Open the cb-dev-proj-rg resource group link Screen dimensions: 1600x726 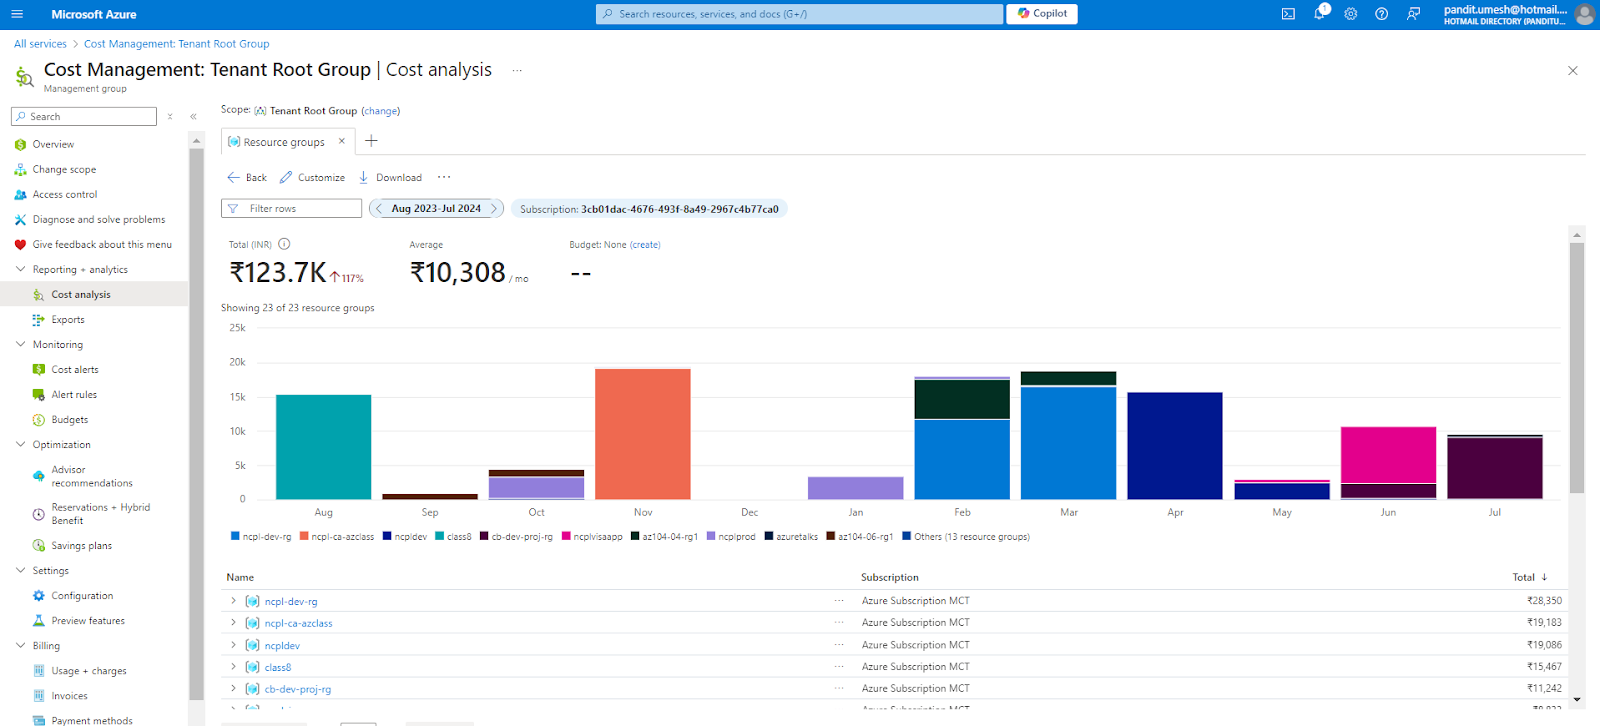298,689
